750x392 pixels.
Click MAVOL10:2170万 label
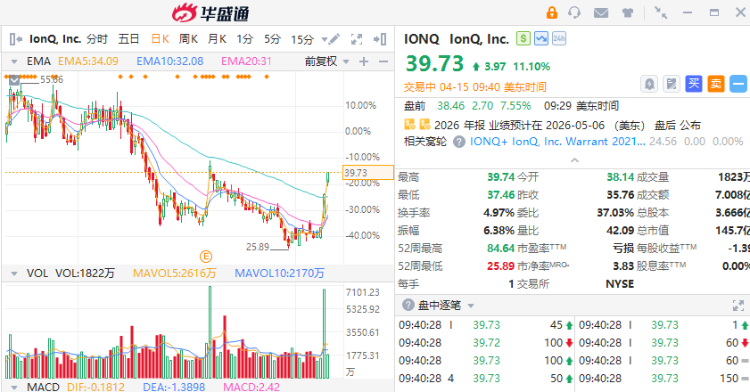point(279,273)
